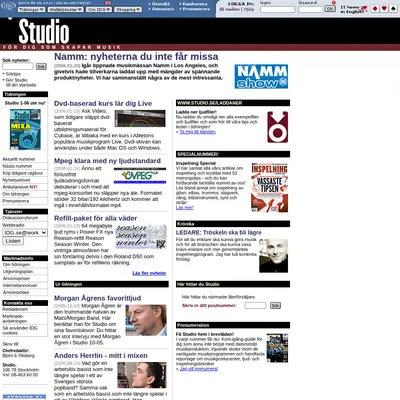400x400 pixels.
Task: Open the Söktips link
Action: (x=13, y=74)
